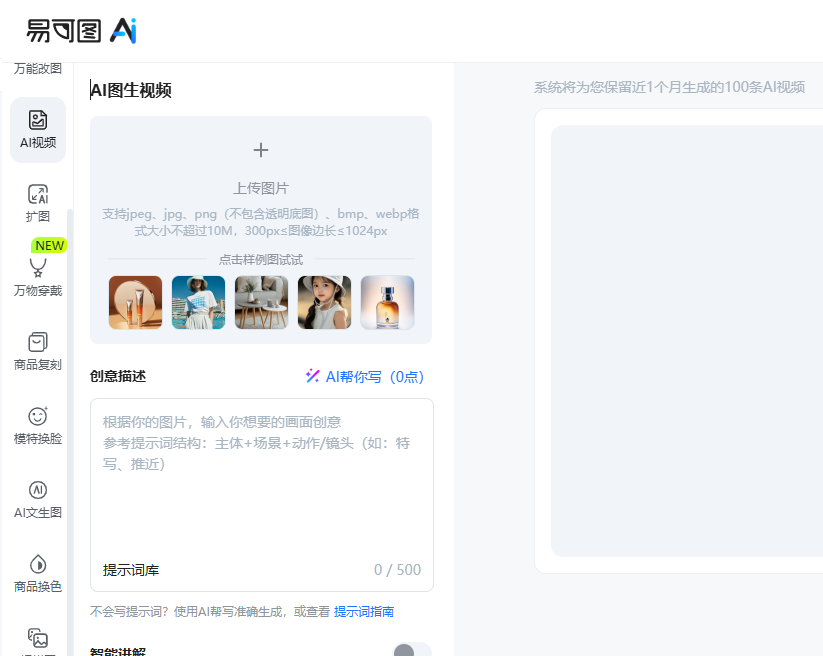This screenshot has height=656, width=823.
Task: Choose the woman in white t-shirt sample
Action: pos(198,302)
